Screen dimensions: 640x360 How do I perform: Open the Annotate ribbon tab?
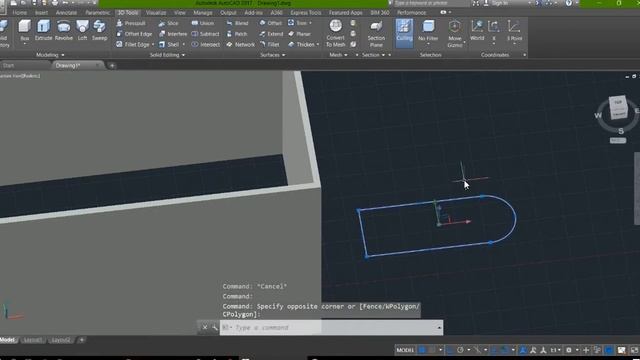[x=66, y=13]
